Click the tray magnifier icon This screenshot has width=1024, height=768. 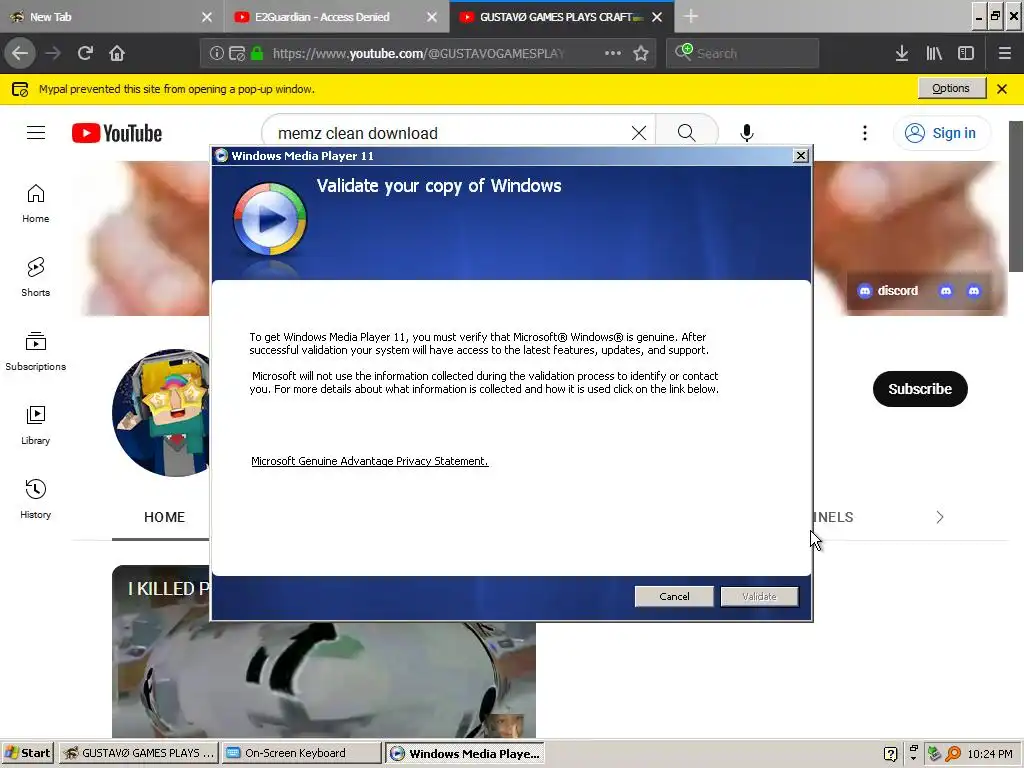pyautogui.click(x=953, y=754)
